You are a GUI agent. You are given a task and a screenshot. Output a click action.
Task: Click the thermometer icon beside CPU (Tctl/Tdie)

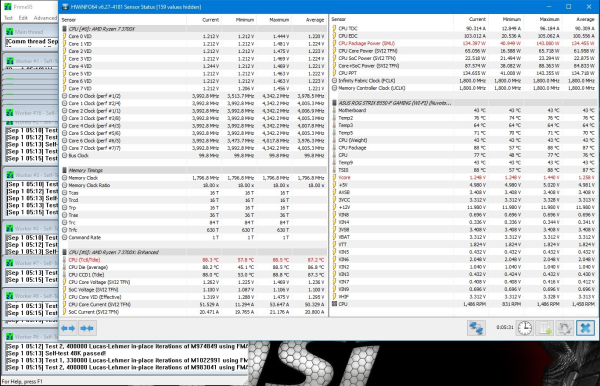(x=64, y=260)
